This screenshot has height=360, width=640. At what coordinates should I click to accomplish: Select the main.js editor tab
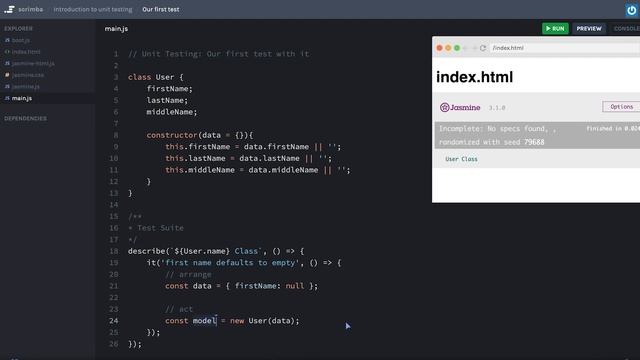click(x=116, y=29)
